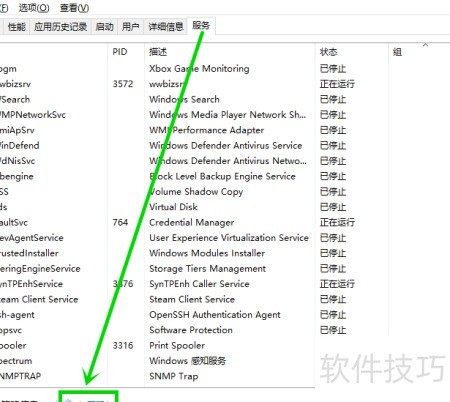
Task: Sort services by the PID column header
Action: [120, 52]
